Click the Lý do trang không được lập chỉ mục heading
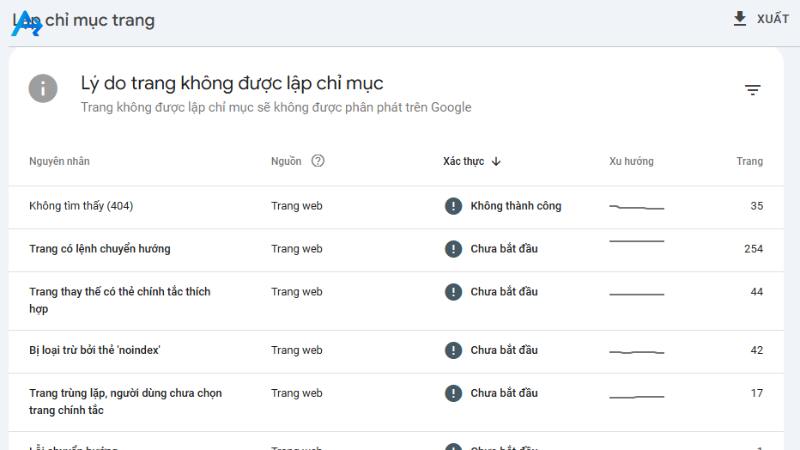800x450 pixels. [x=232, y=83]
